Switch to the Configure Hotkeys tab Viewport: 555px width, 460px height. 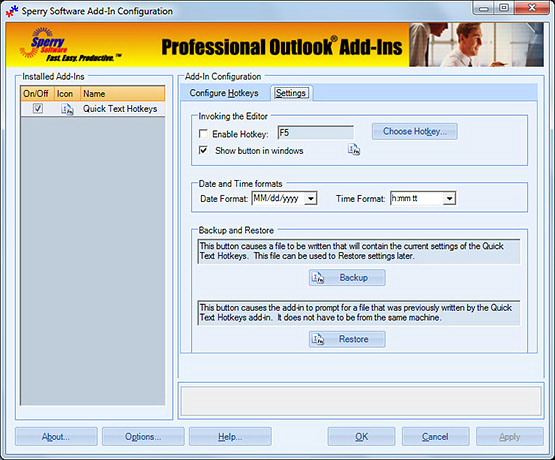[224, 93]
